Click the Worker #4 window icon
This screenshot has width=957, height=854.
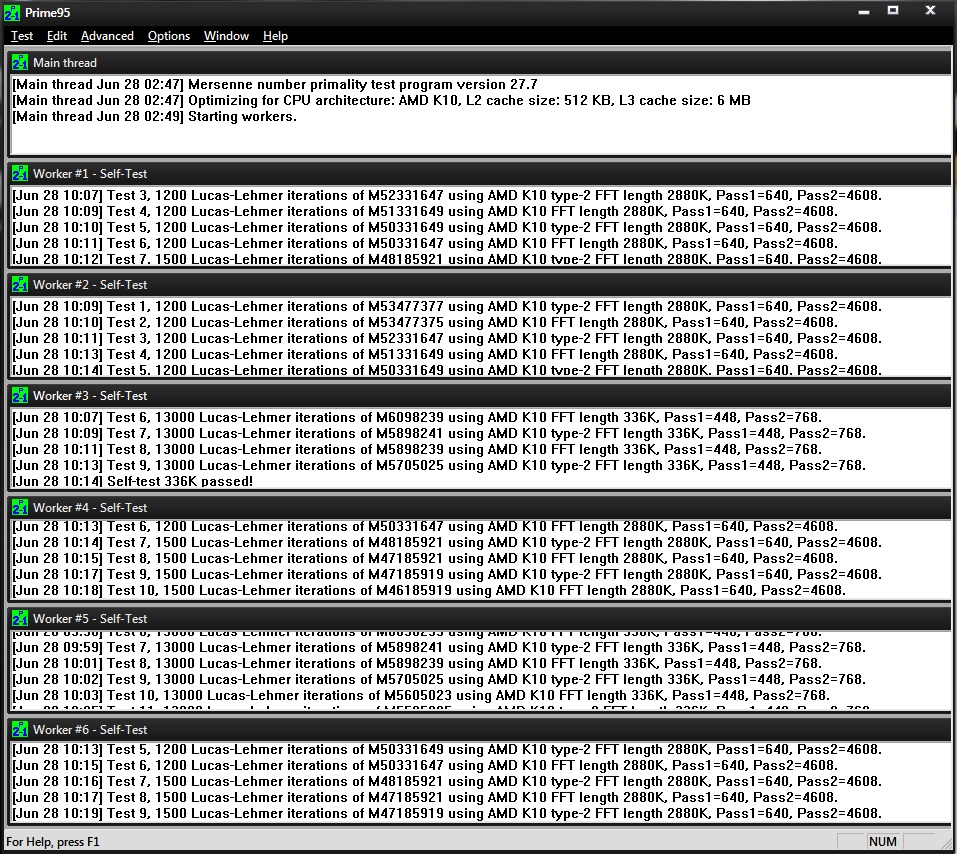20,507
